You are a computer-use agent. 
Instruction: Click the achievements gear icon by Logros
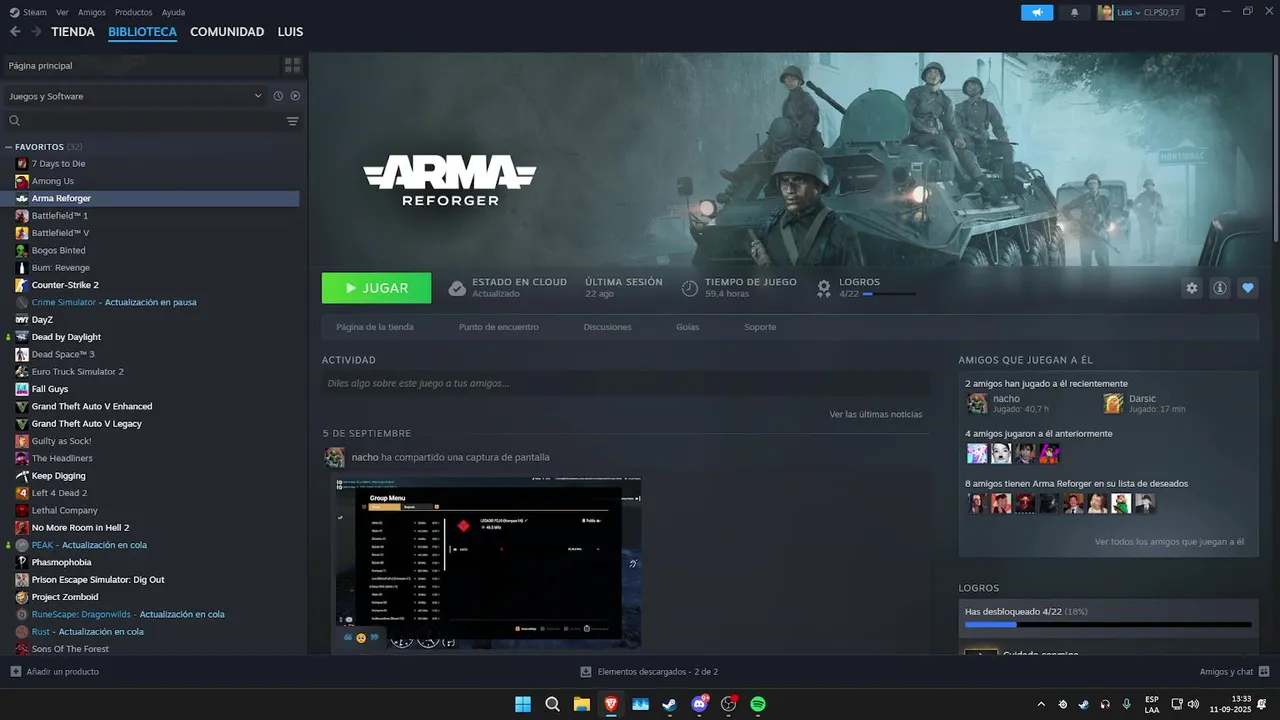824,288
